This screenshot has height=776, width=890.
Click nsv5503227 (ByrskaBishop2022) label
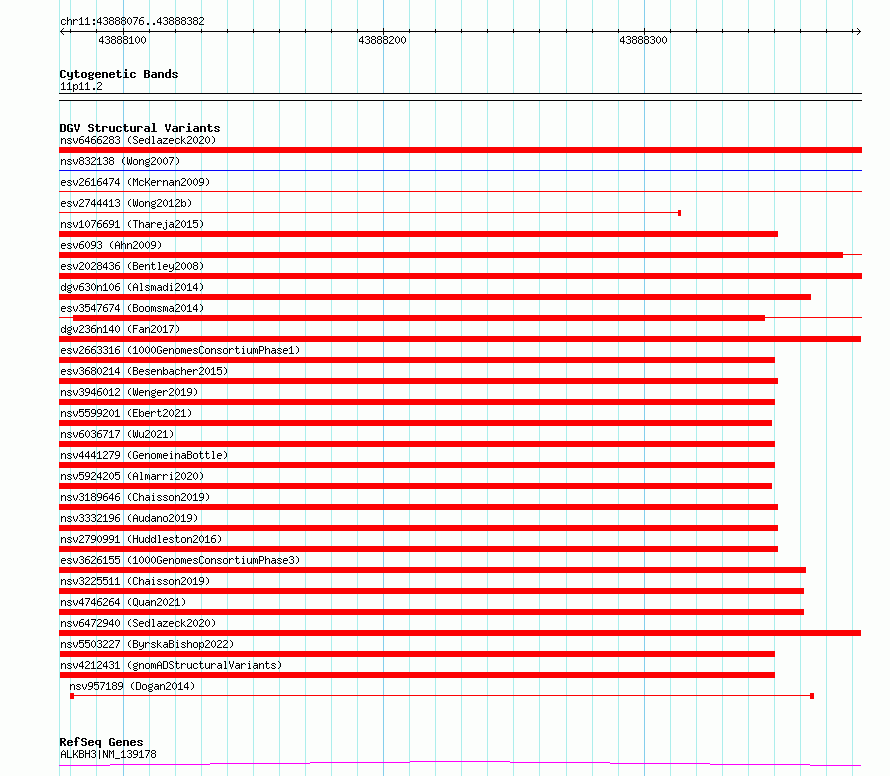coord(147,644)
